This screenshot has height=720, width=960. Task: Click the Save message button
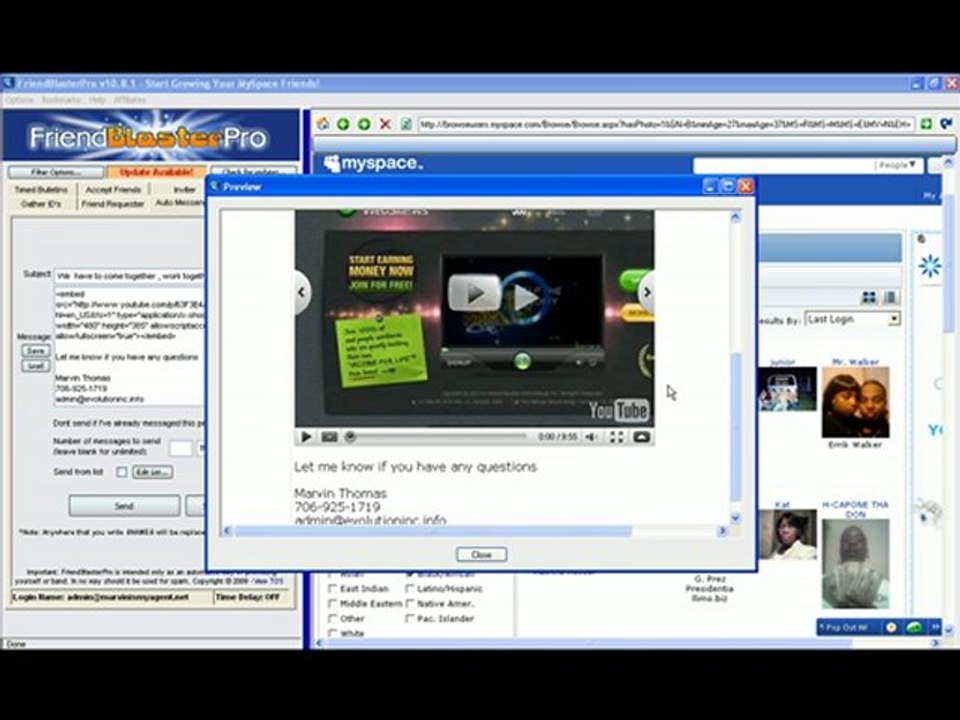coord(36,351)
